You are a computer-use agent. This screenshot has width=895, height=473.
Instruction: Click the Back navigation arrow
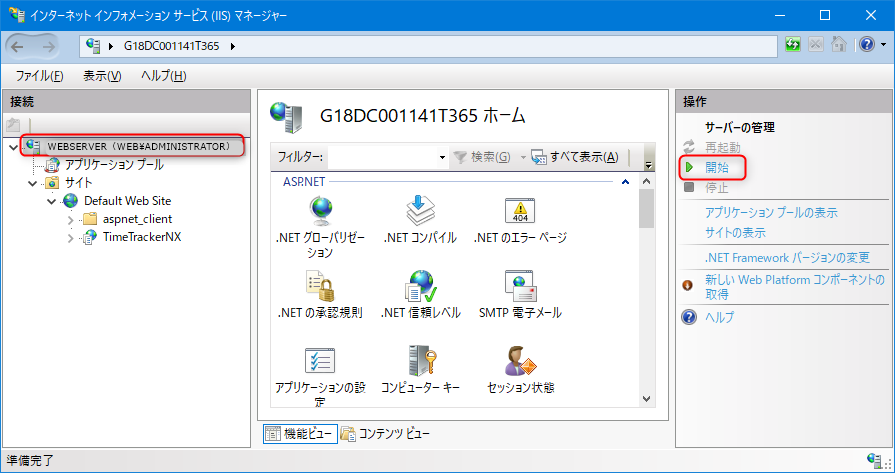tap(18, 47)
